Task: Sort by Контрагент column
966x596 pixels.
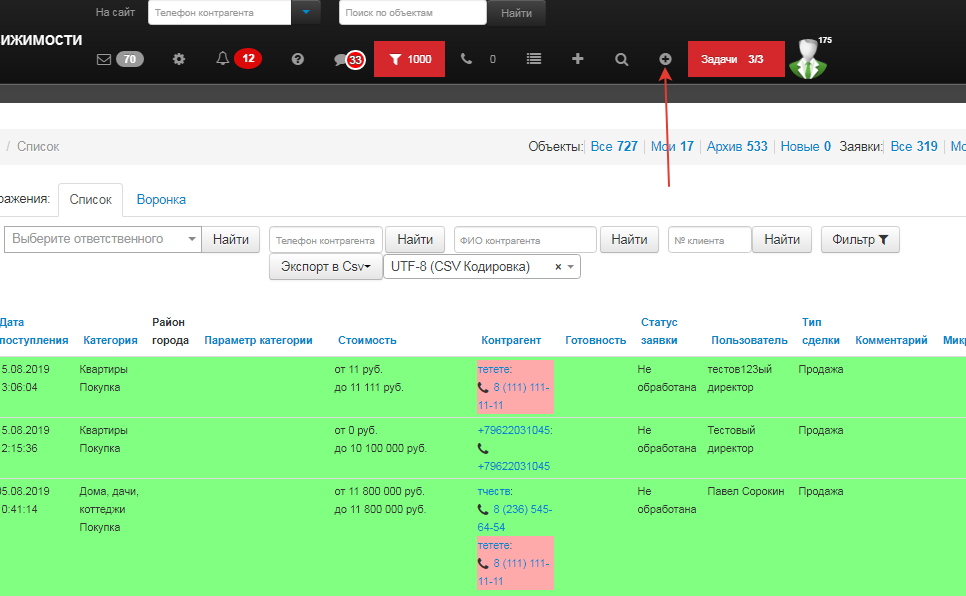Action: (511, 340)
